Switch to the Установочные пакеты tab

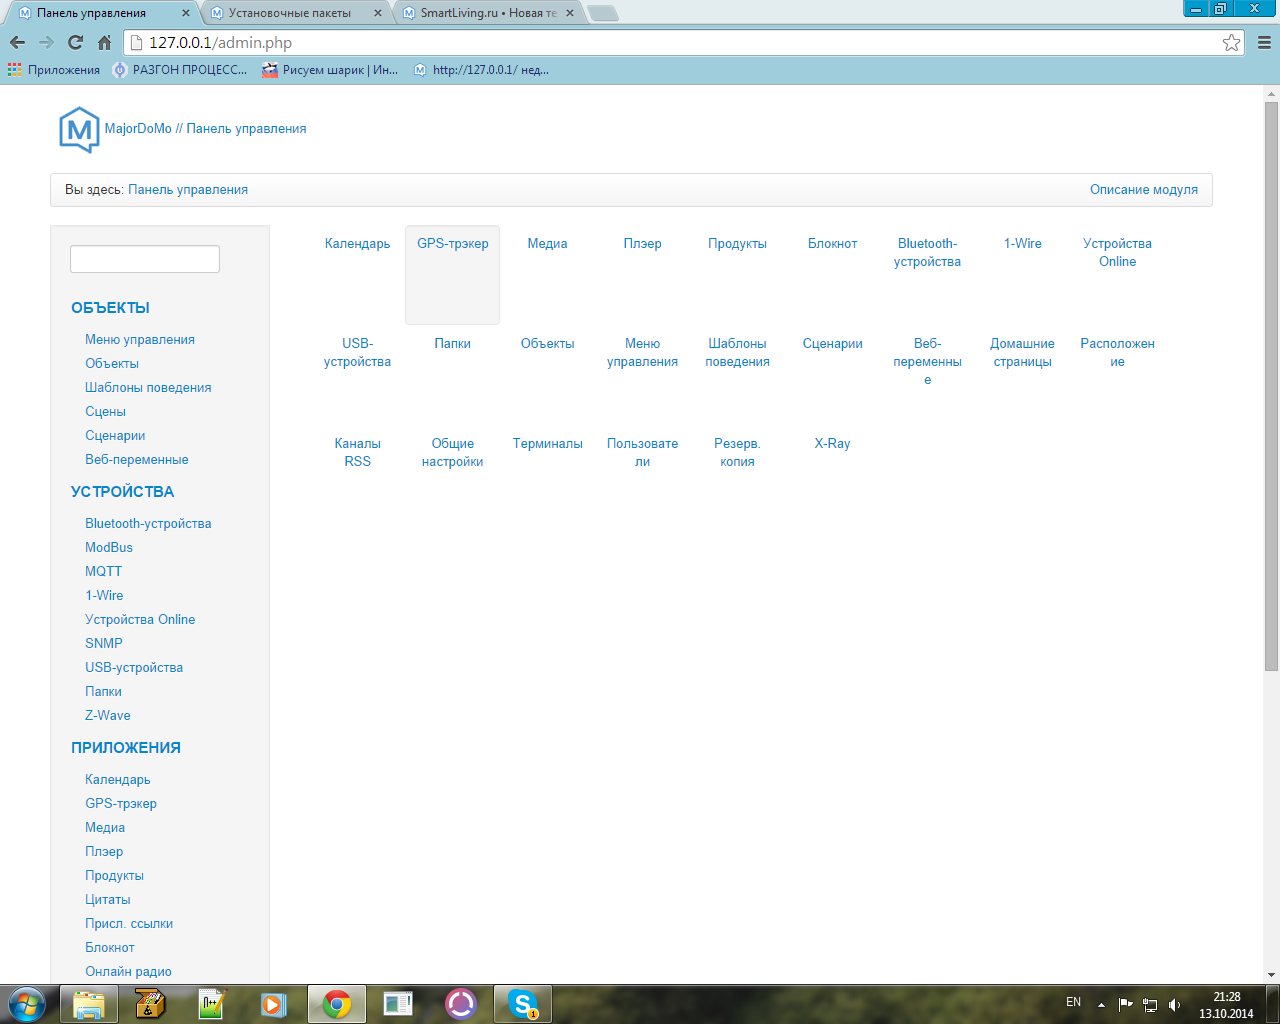(290, 13)
